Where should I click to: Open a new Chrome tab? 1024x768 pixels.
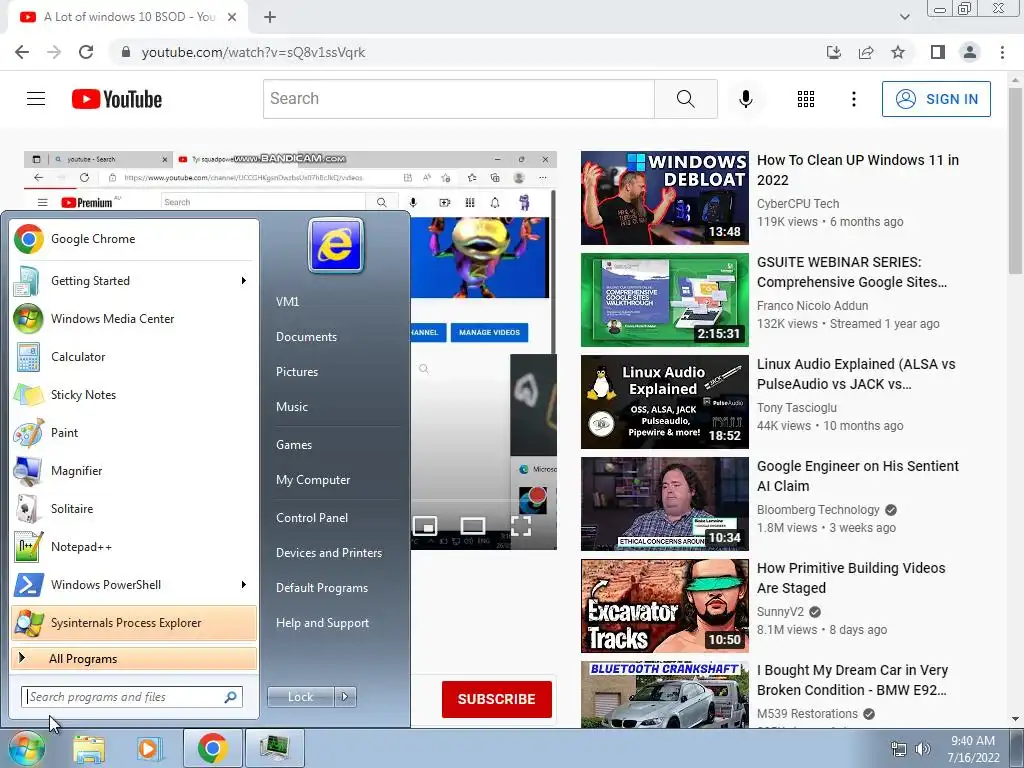tap(270, 17)
